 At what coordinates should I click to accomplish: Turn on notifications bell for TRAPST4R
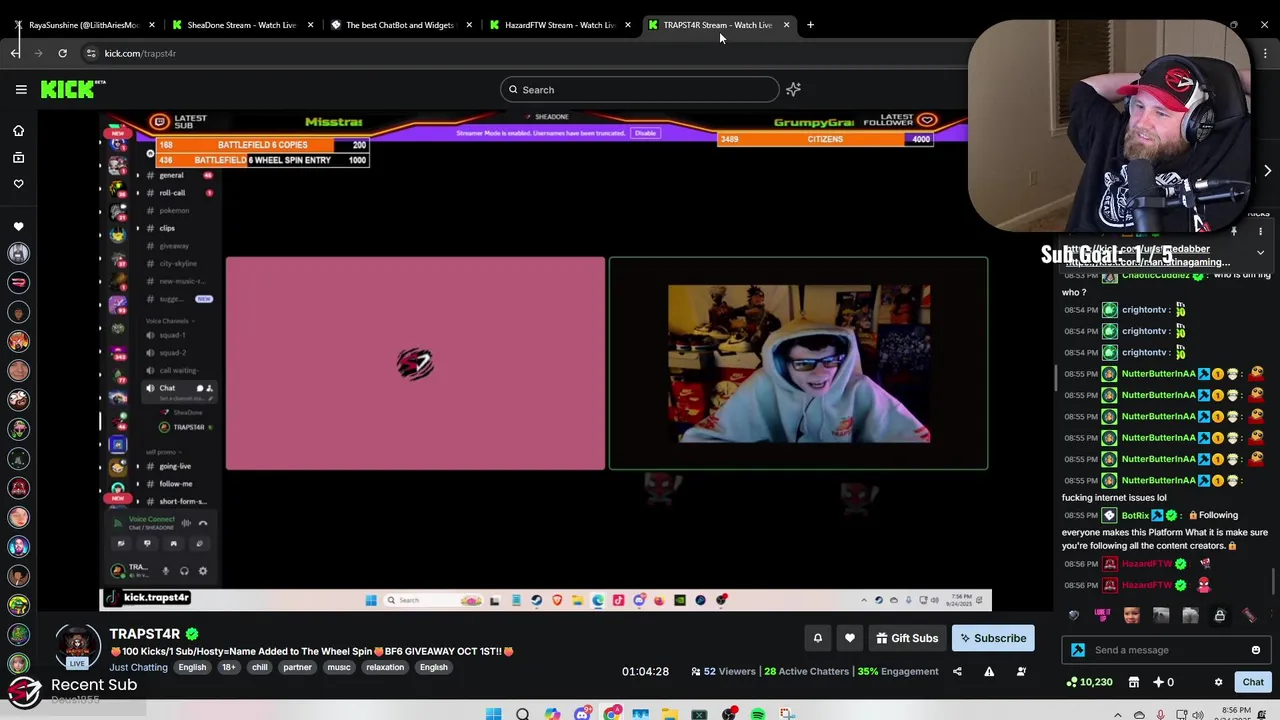click(817, 638)
